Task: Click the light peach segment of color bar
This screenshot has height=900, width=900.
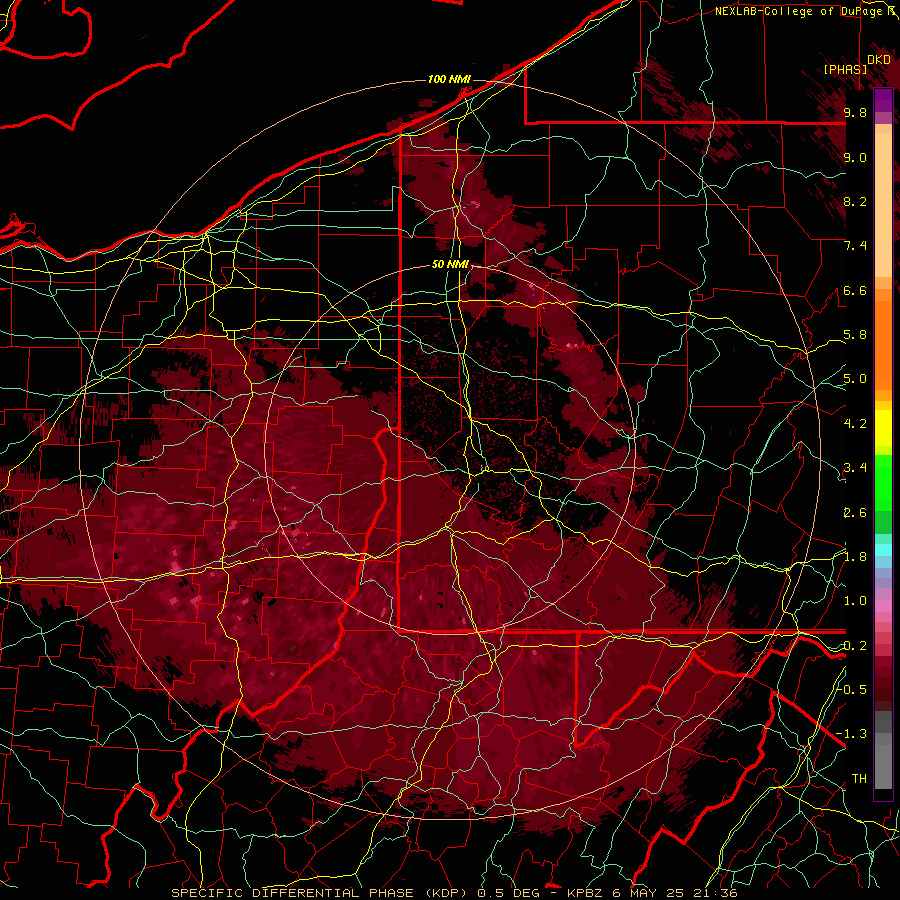Action: point(883,207)
